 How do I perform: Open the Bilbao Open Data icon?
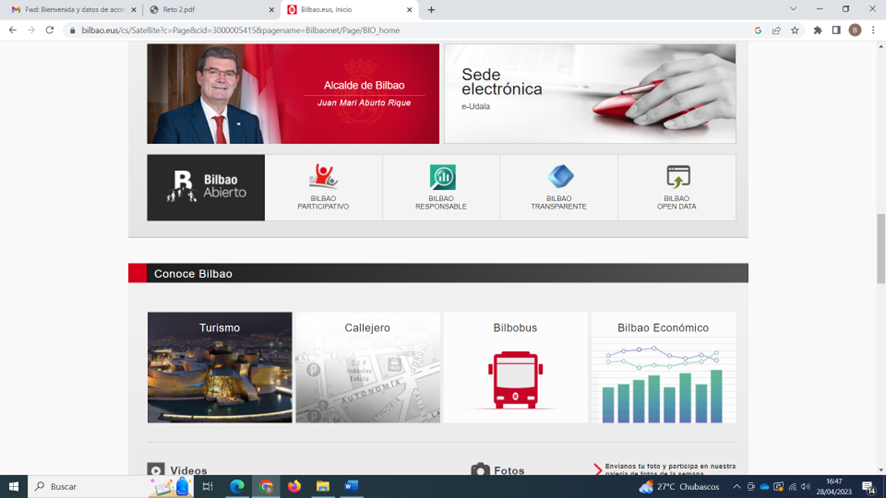point(677,176)
